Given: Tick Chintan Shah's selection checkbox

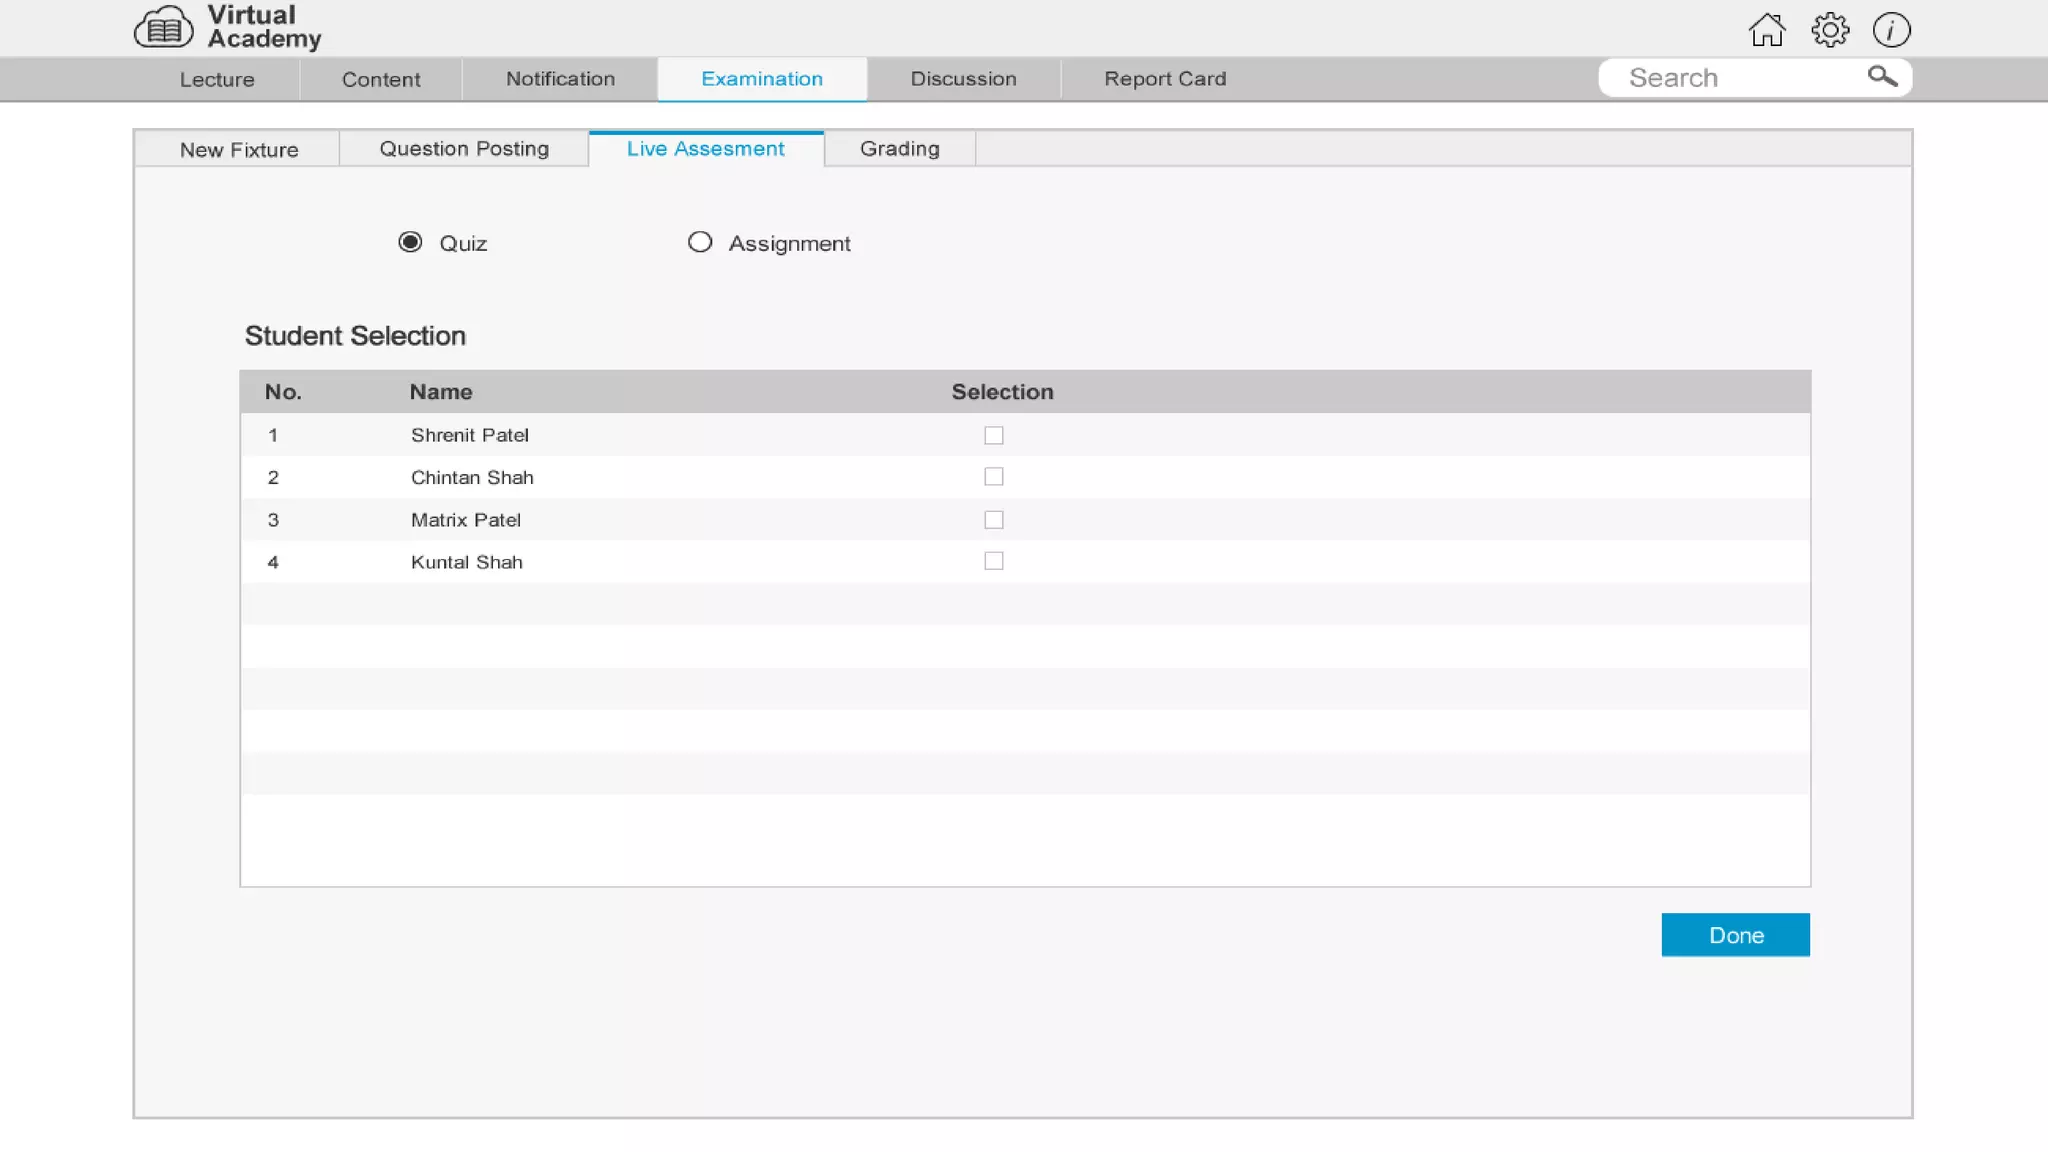Looking at the screenshot, I should coord(993,477).
